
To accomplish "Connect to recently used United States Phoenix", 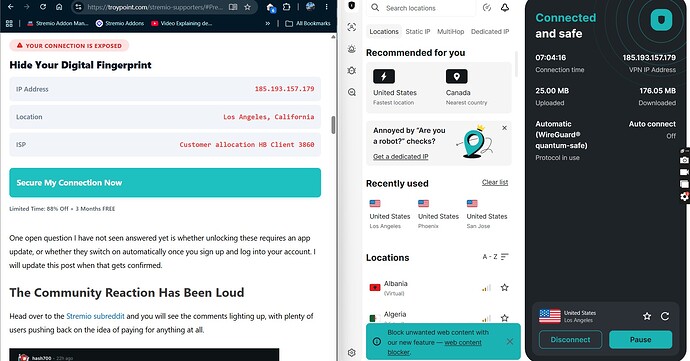I will coord(438,214).
